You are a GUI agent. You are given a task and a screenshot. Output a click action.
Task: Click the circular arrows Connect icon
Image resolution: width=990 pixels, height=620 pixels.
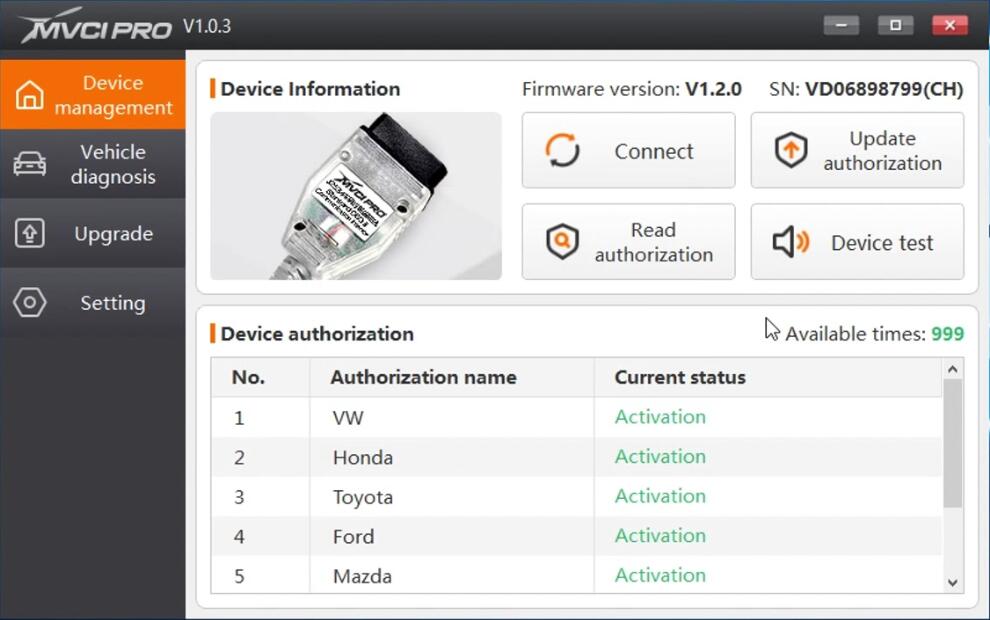(562, 150)
